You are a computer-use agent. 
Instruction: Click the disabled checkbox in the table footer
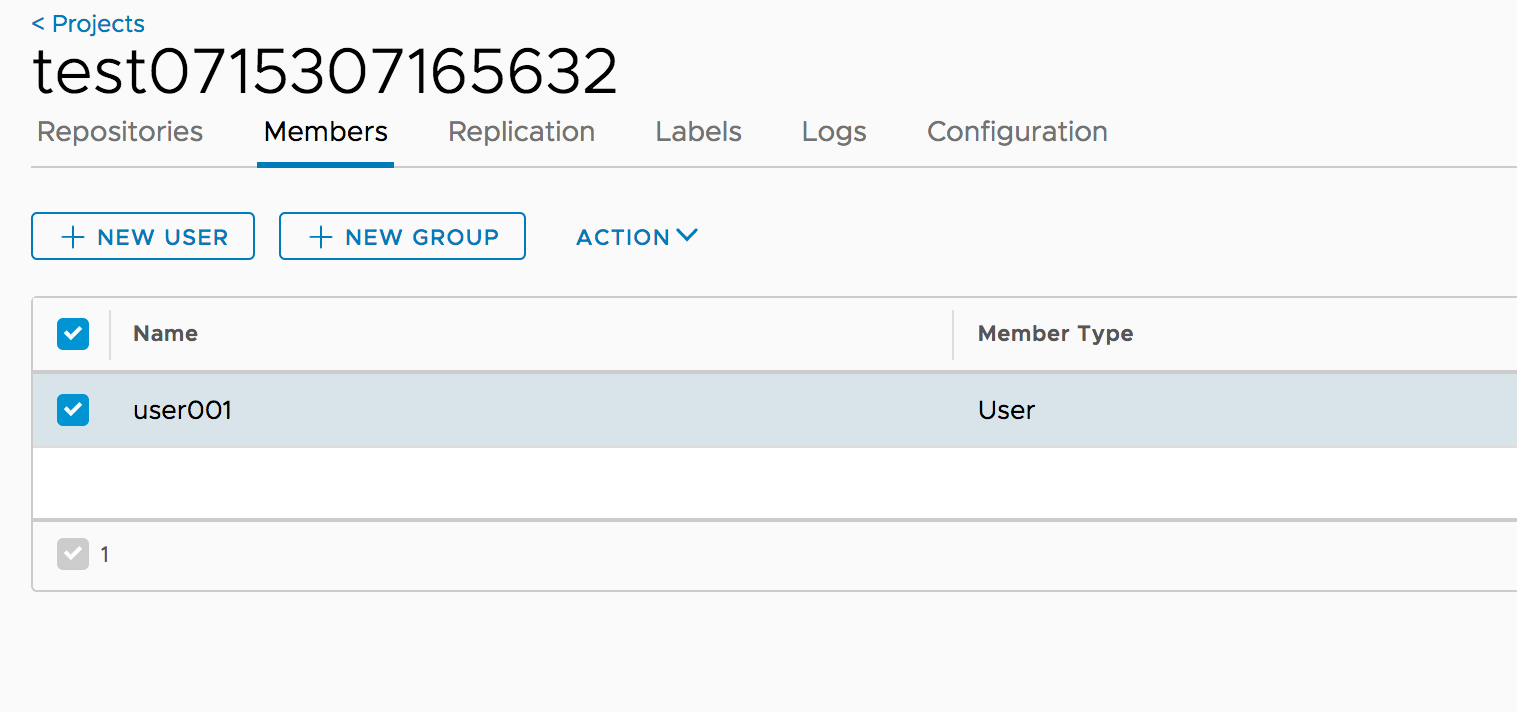click(73, 554)
